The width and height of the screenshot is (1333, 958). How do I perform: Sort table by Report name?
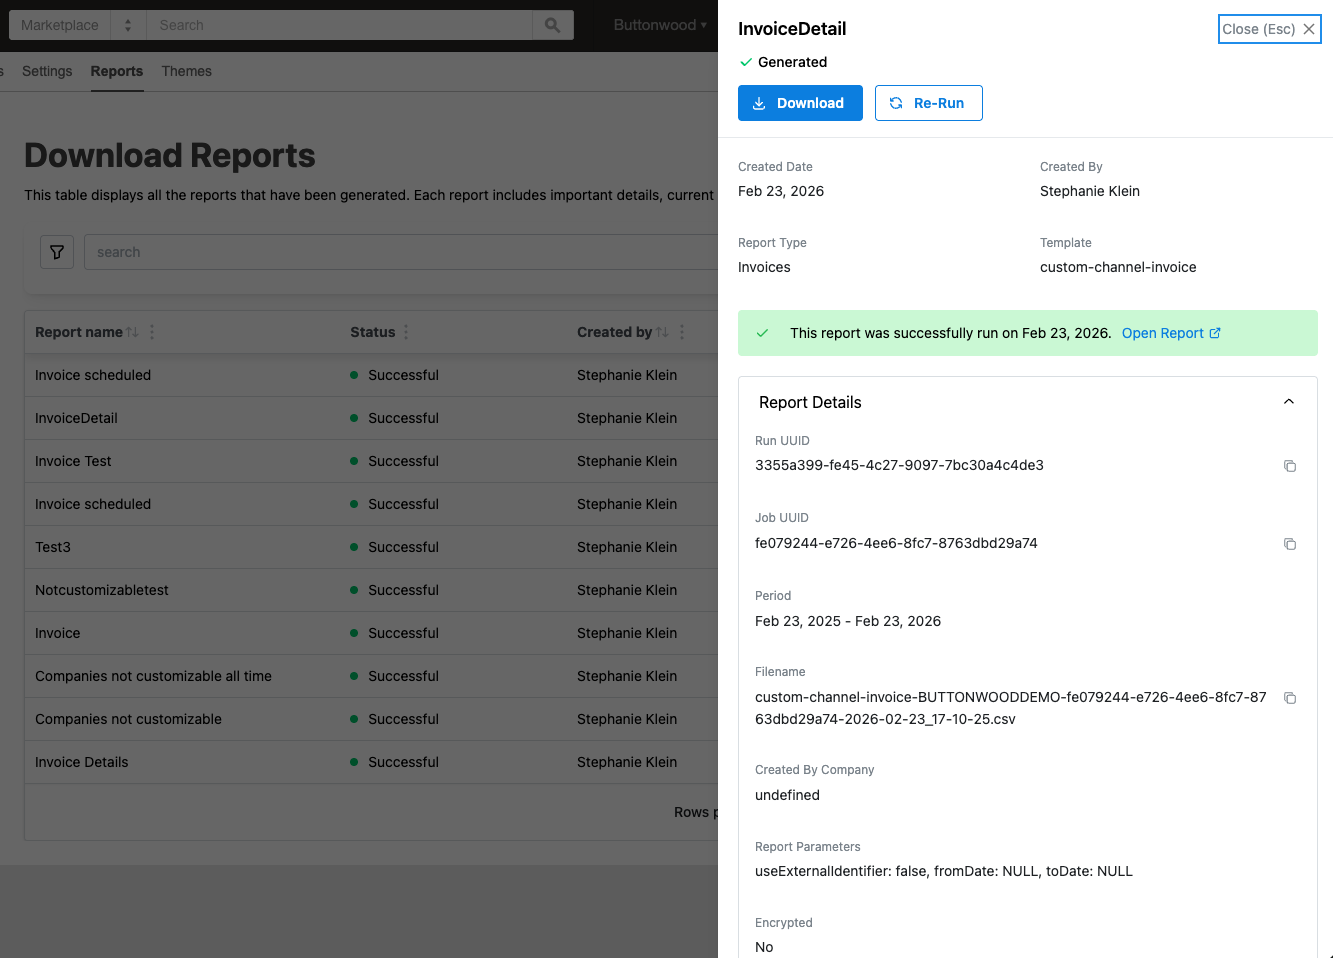click(x=132, y=332)
